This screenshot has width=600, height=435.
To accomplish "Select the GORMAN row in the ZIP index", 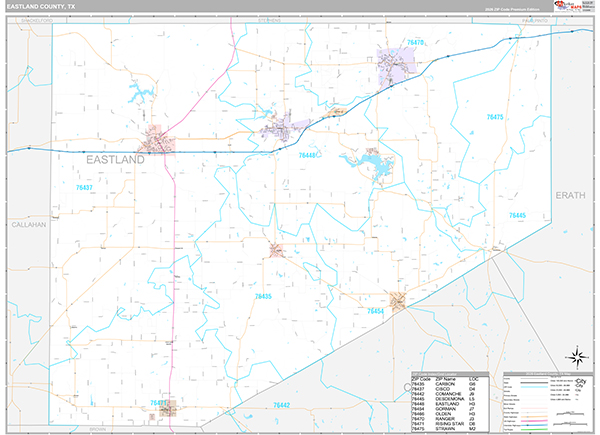I will [x=450, y=409].
